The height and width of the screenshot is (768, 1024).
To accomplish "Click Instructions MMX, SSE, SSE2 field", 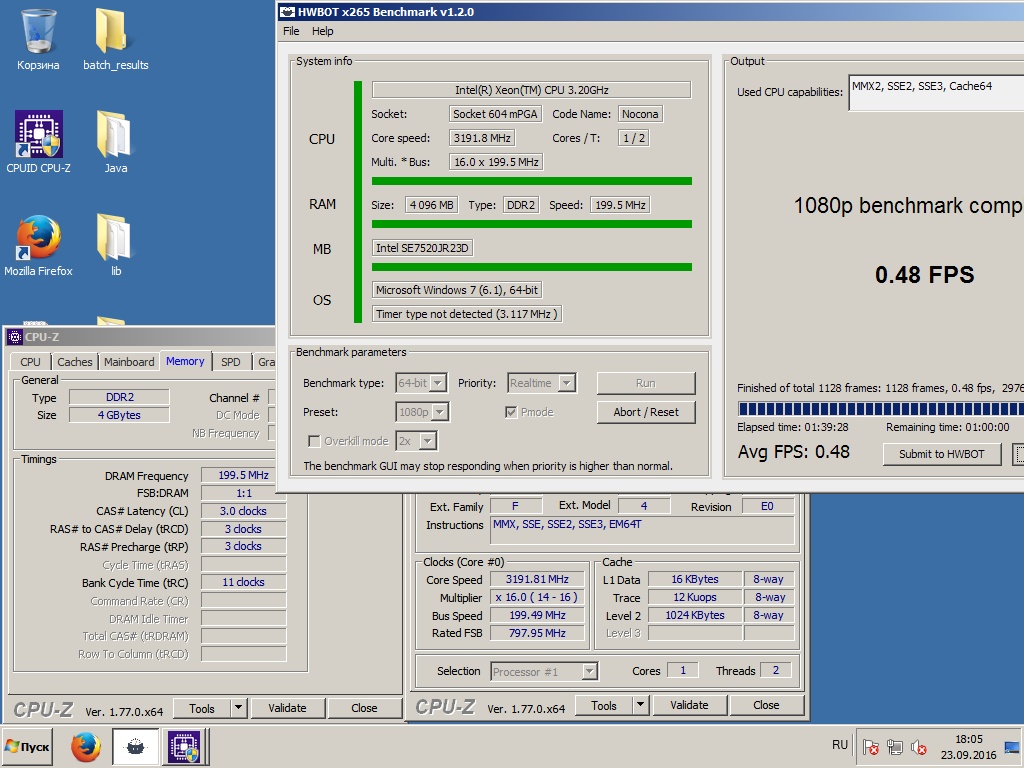I will click(643, 530).
